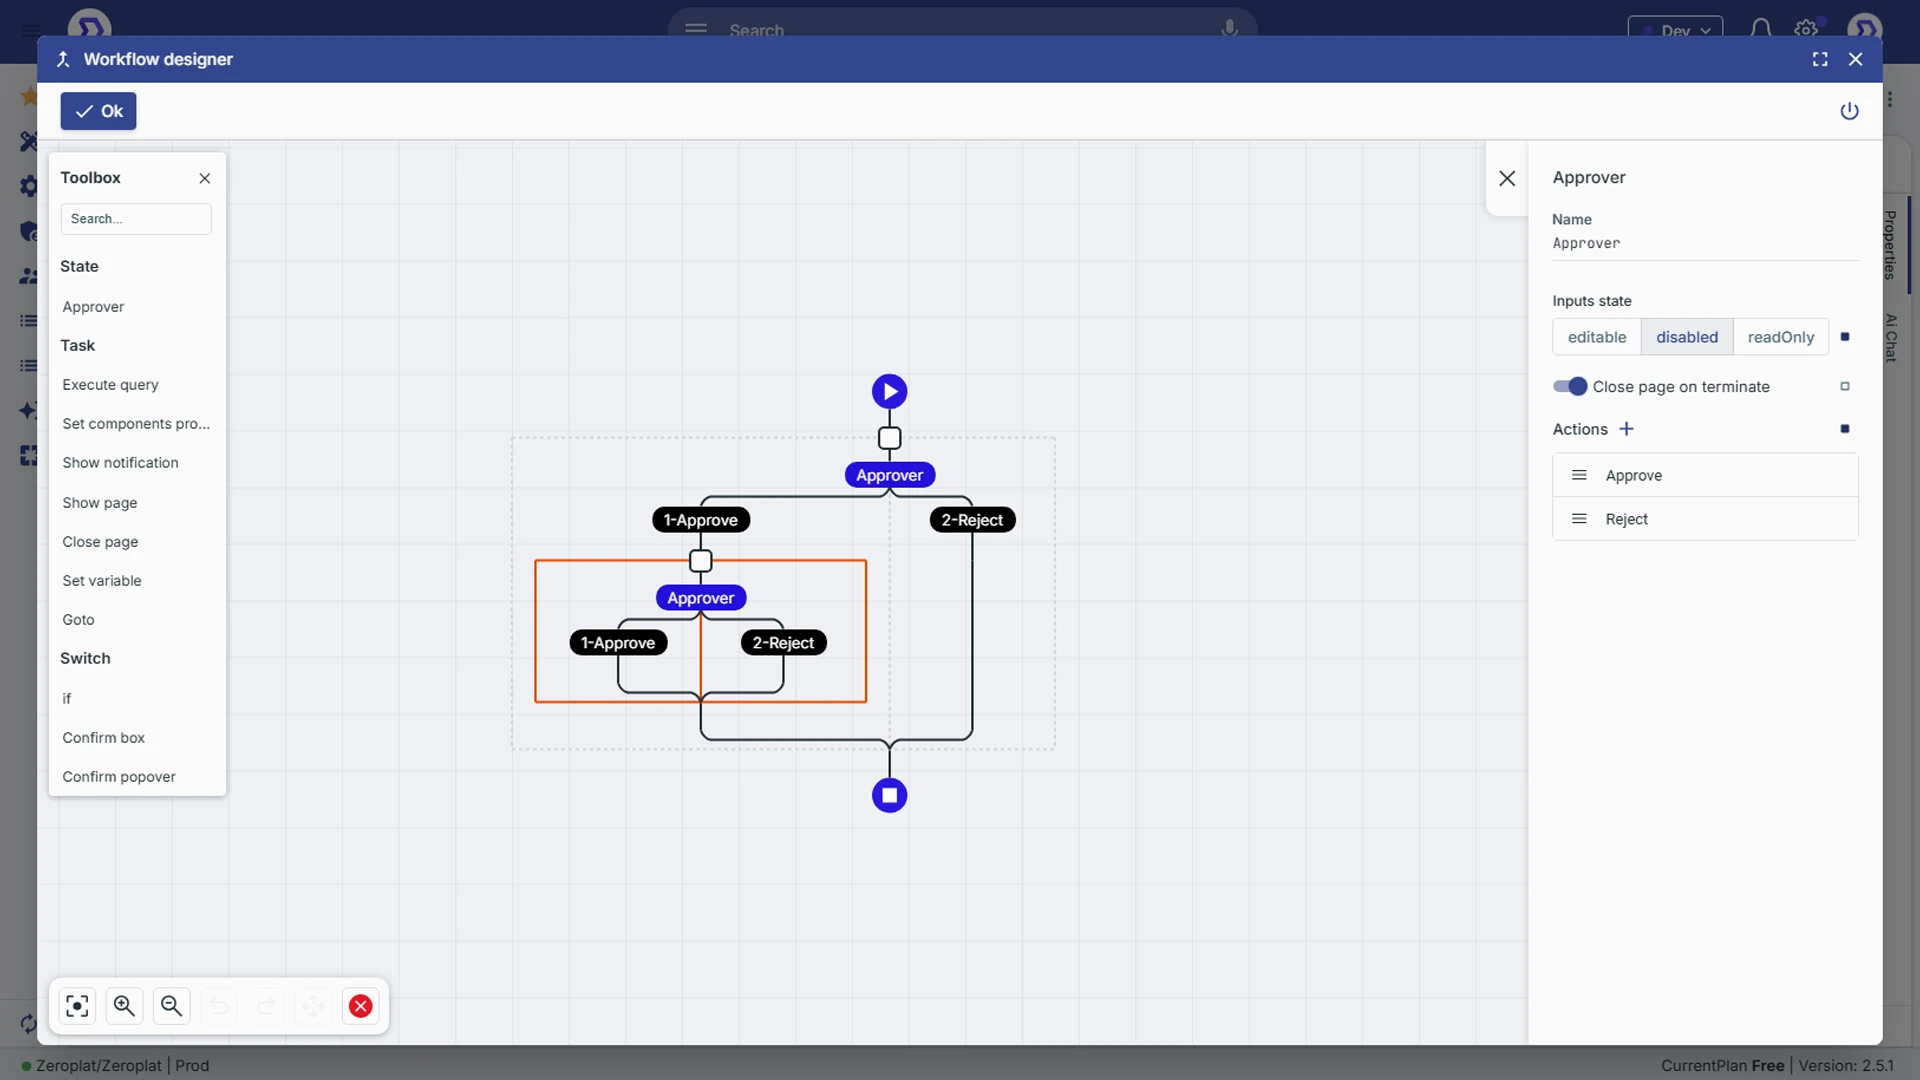Zoom in the workflow canvas
The image size is (1920, 1080).
124,1006
